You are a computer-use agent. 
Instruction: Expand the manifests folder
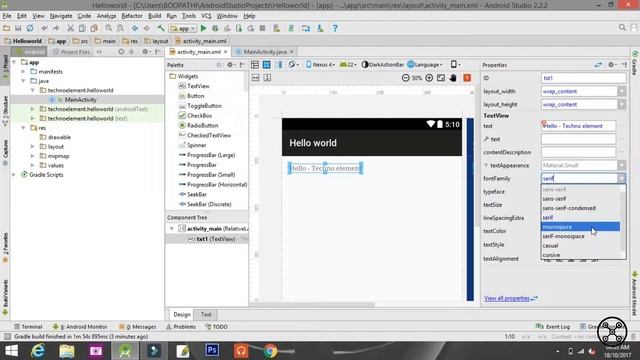pos(23,71)
